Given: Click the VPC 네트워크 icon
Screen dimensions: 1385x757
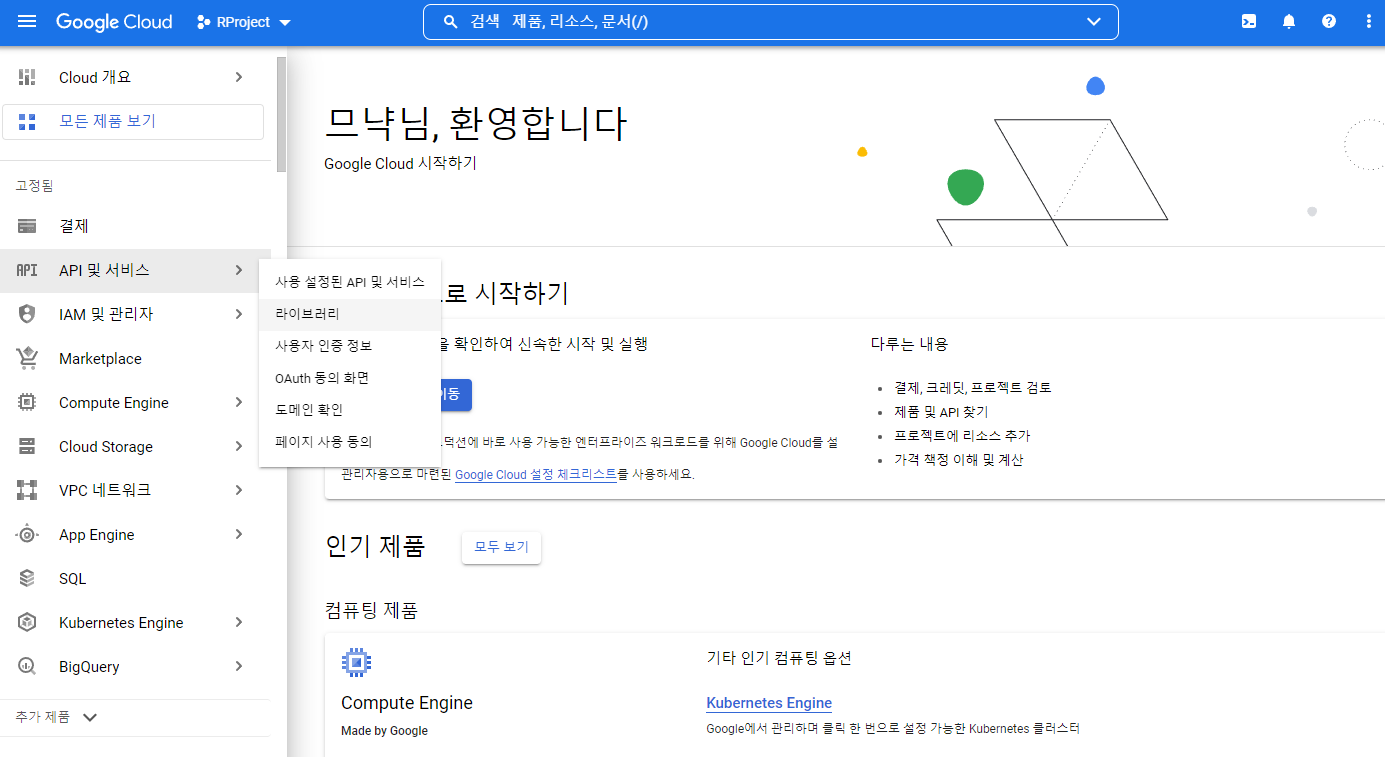Looking at the screenshot, I should coord(27,490).
